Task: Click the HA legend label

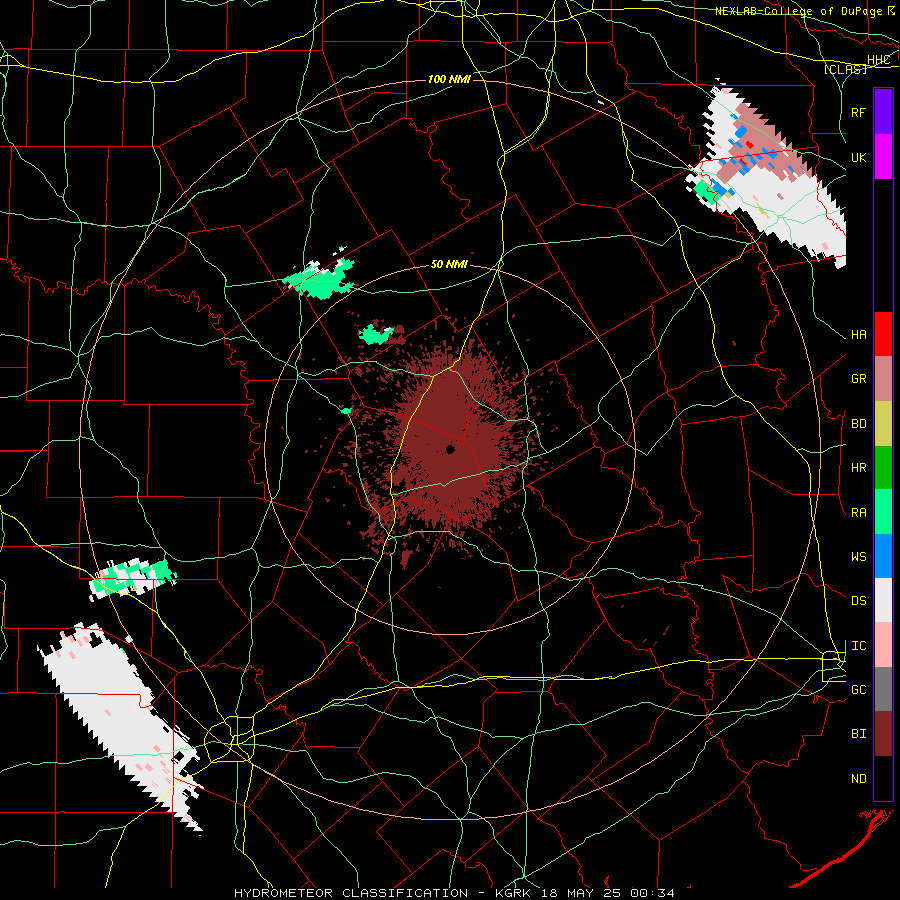Action: pyautogui.click(x=859, y=335)
